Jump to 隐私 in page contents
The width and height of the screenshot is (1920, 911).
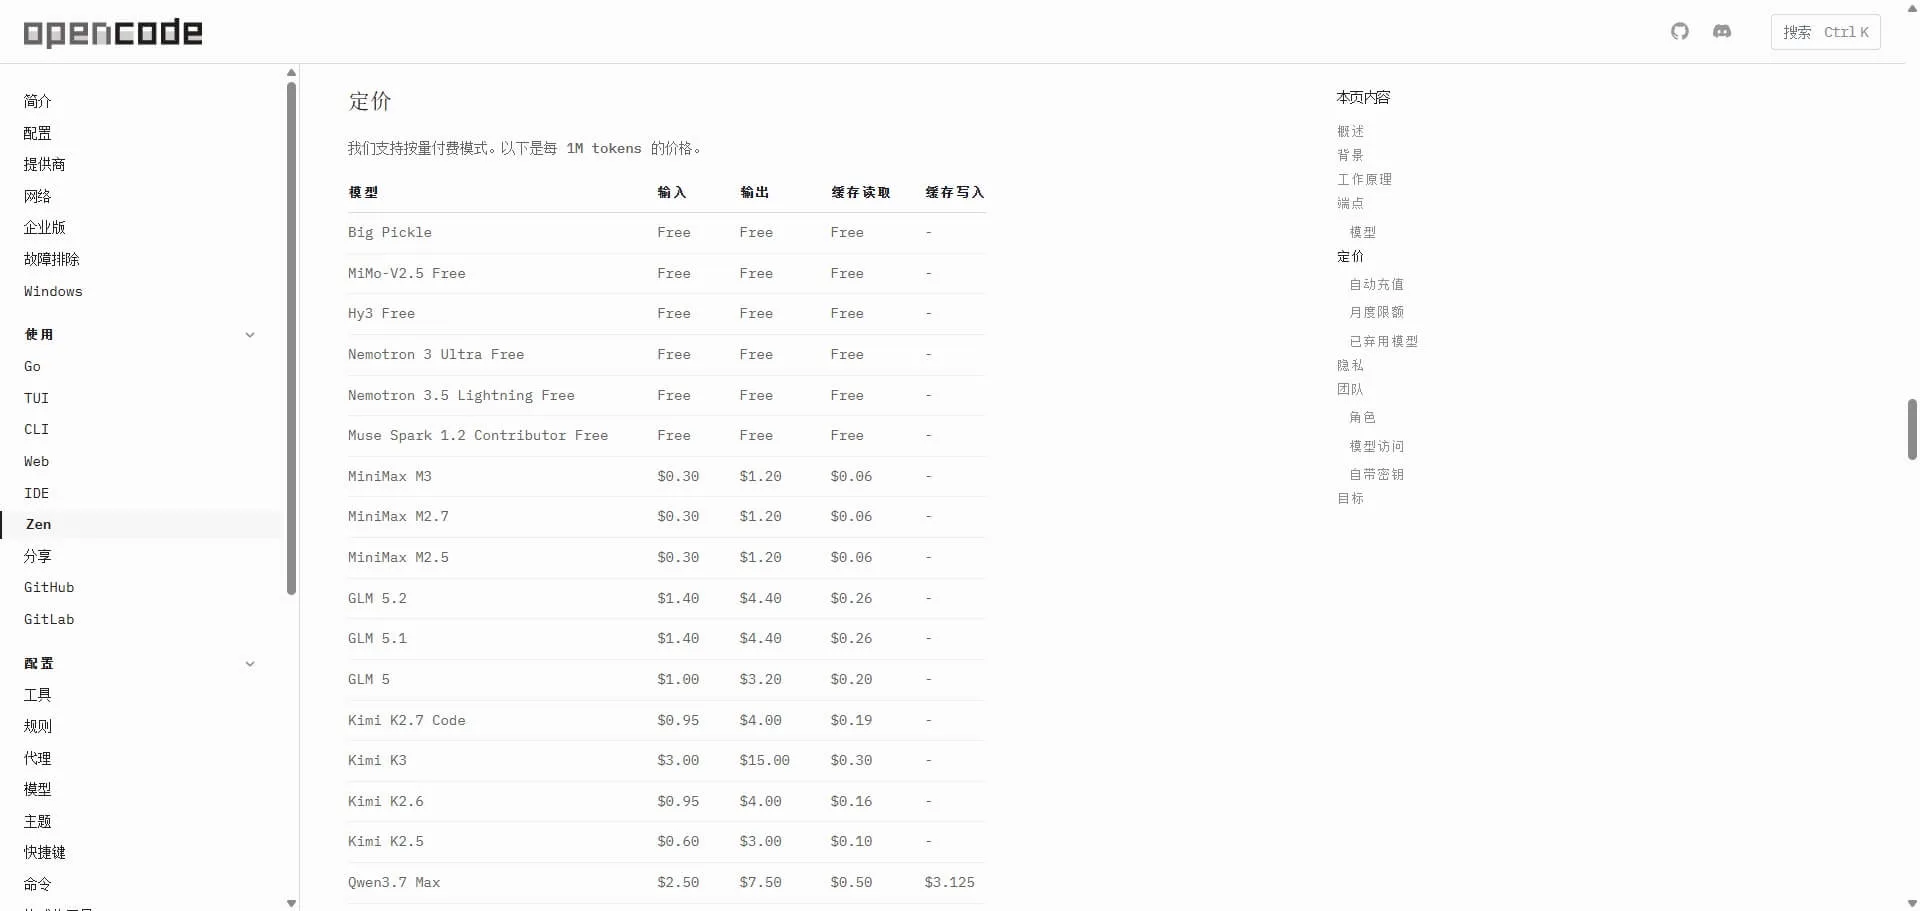click(1350, 365)
